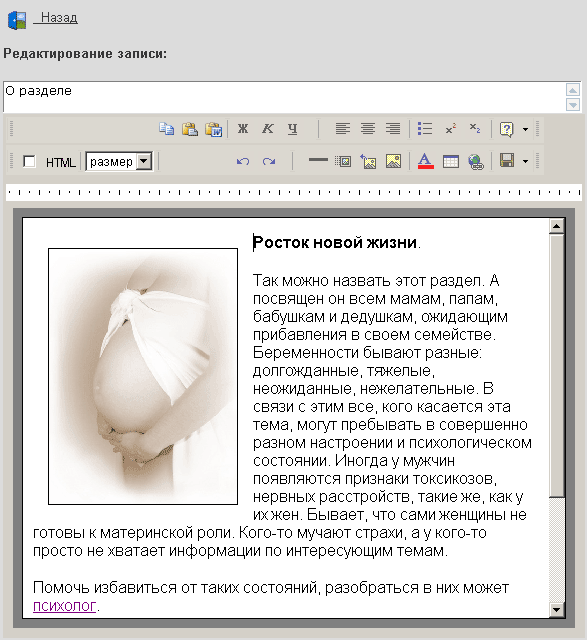Go back via Назад link
The image size is (587, 640).
[56, 18]
